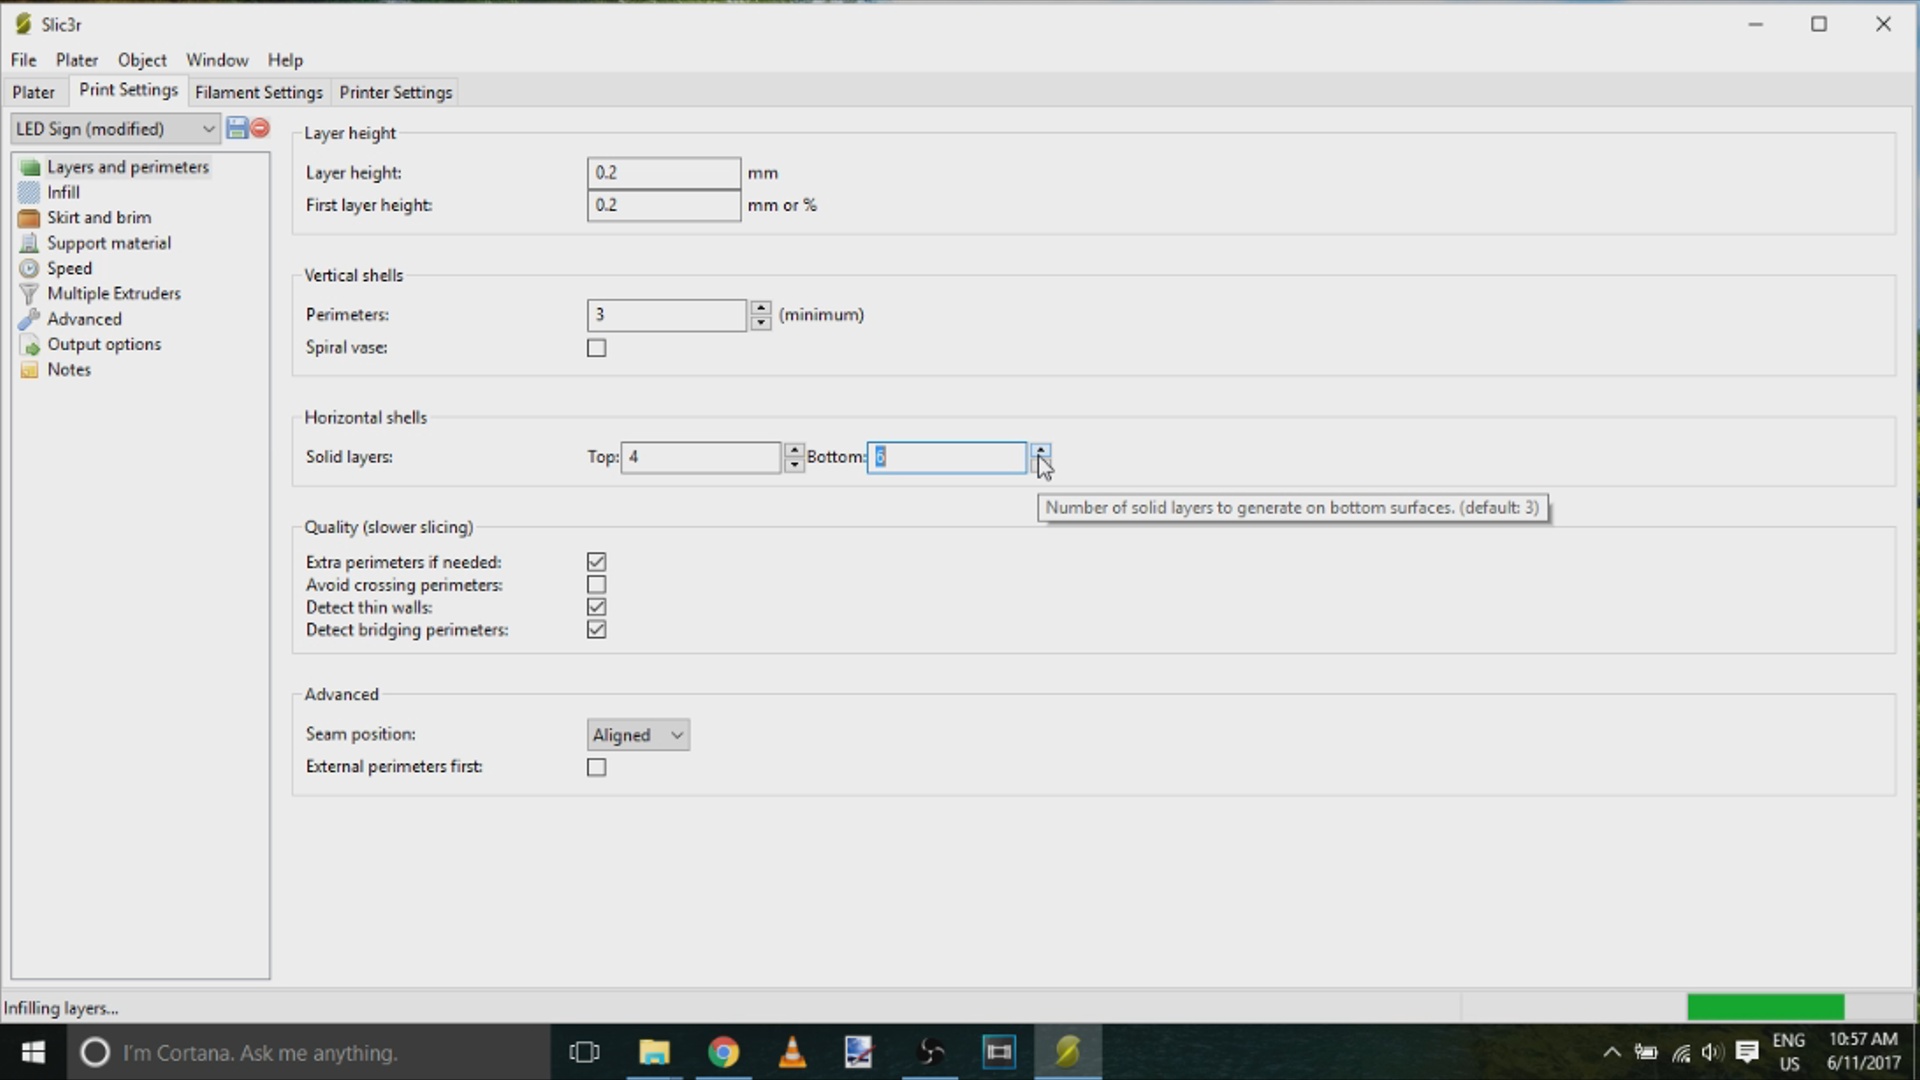
Task: Expand the LED Sign preset dropdown
Action: click(x=208, y=129)
